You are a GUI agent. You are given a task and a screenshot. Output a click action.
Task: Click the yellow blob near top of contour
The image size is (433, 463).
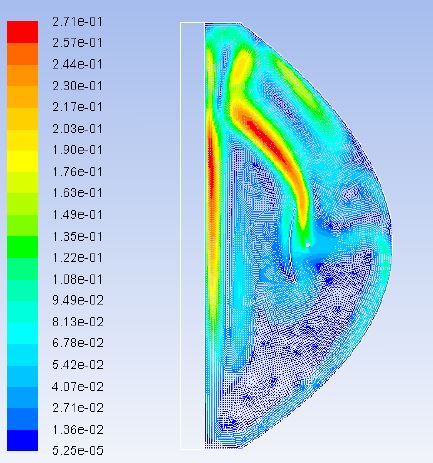point(241,66)
